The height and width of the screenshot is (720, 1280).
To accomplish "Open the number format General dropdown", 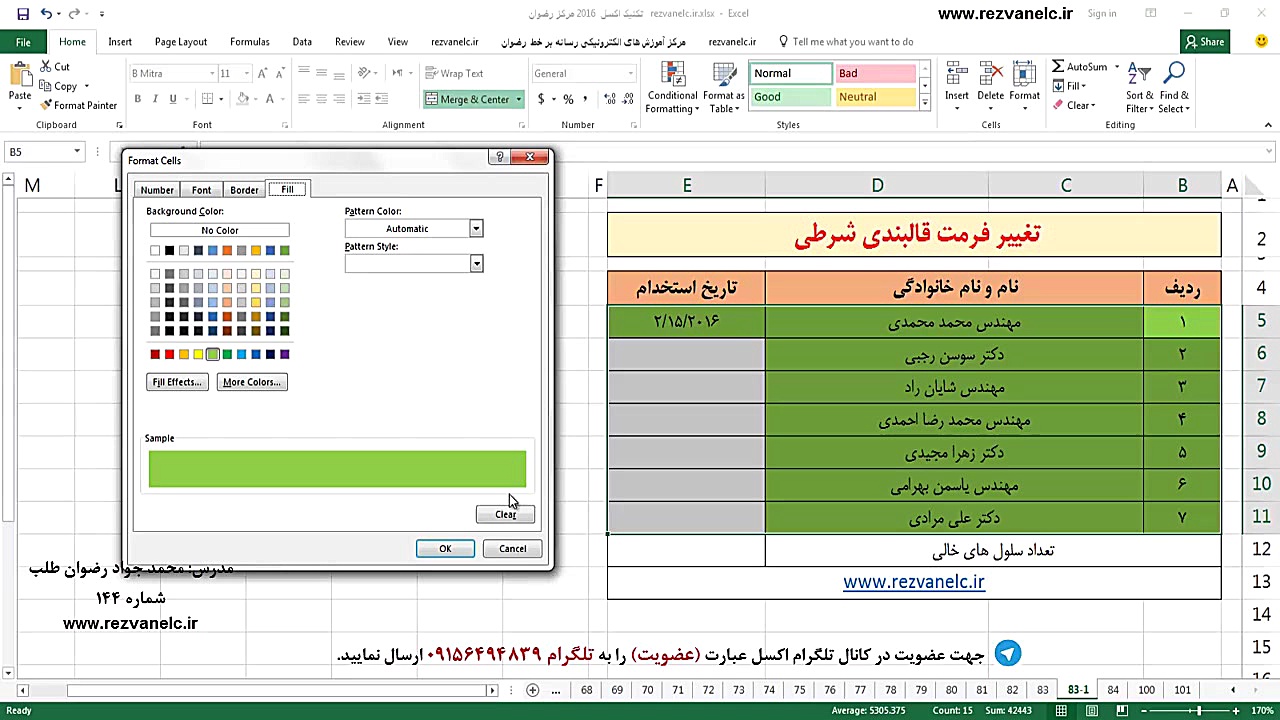I will pyautogui.click(x=629, y=73).
